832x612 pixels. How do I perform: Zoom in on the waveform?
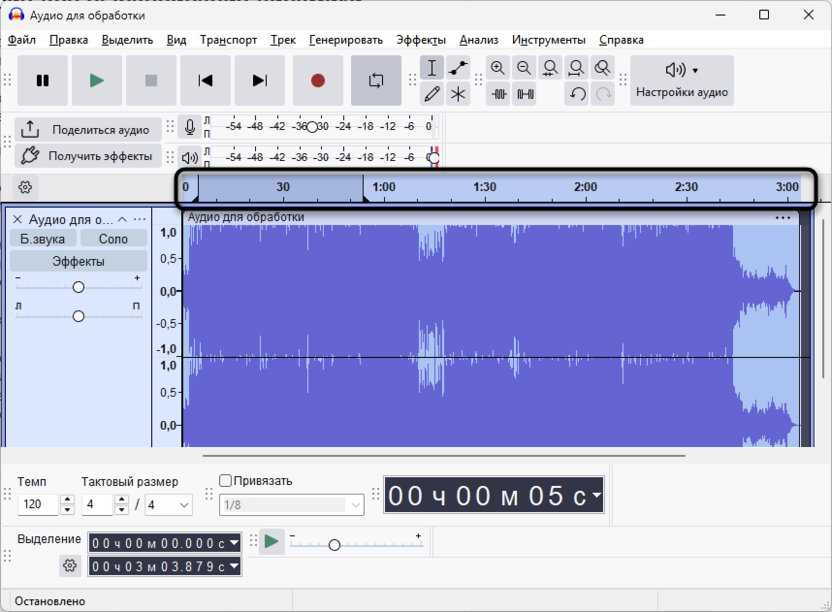click(499, 67)
